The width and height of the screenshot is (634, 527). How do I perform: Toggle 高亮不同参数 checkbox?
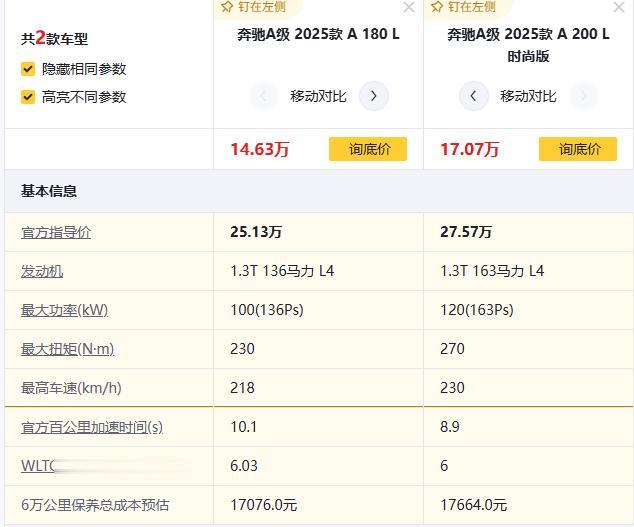click(28, 97)
